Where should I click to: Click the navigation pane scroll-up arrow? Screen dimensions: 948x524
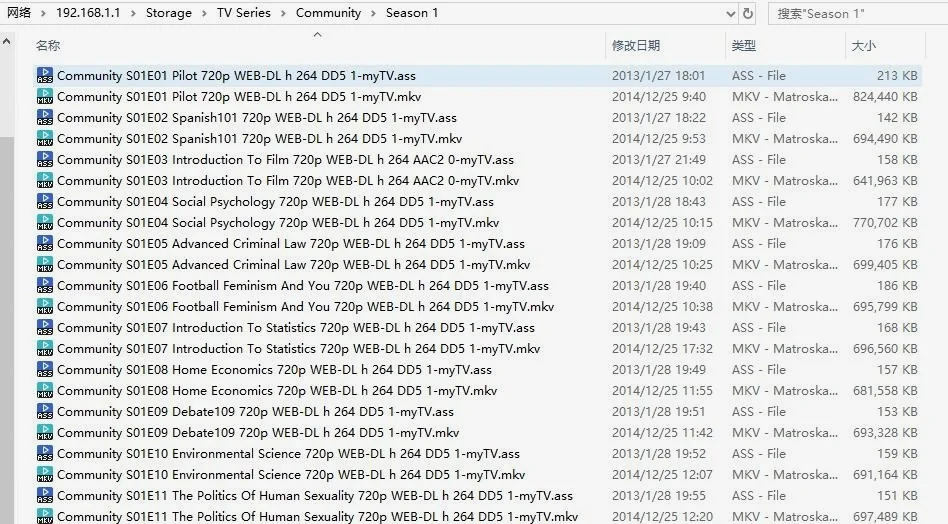click(6, 41)
